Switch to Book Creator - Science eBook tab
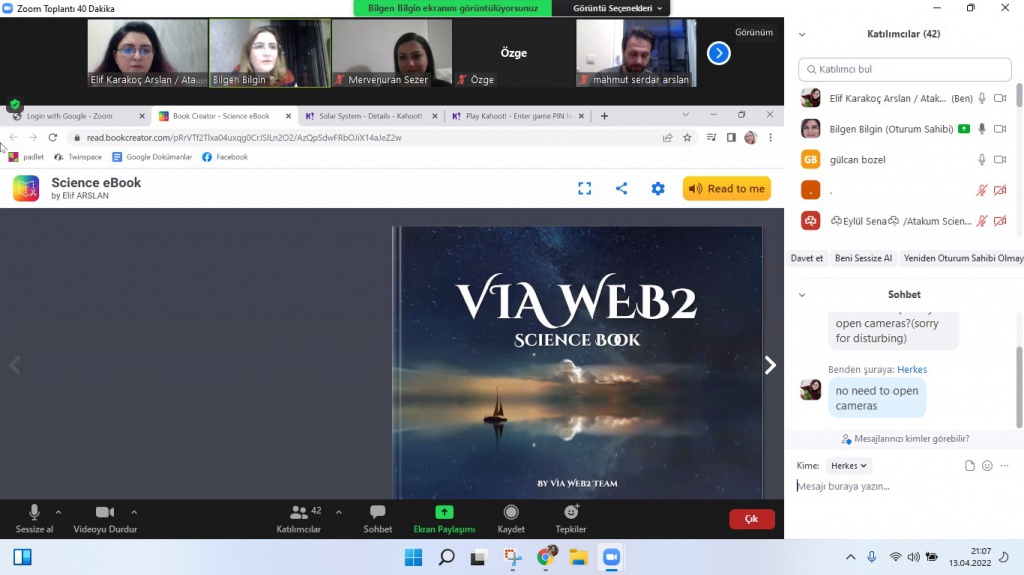This screenshot has width=1024, height=575. tap(221, 116)
